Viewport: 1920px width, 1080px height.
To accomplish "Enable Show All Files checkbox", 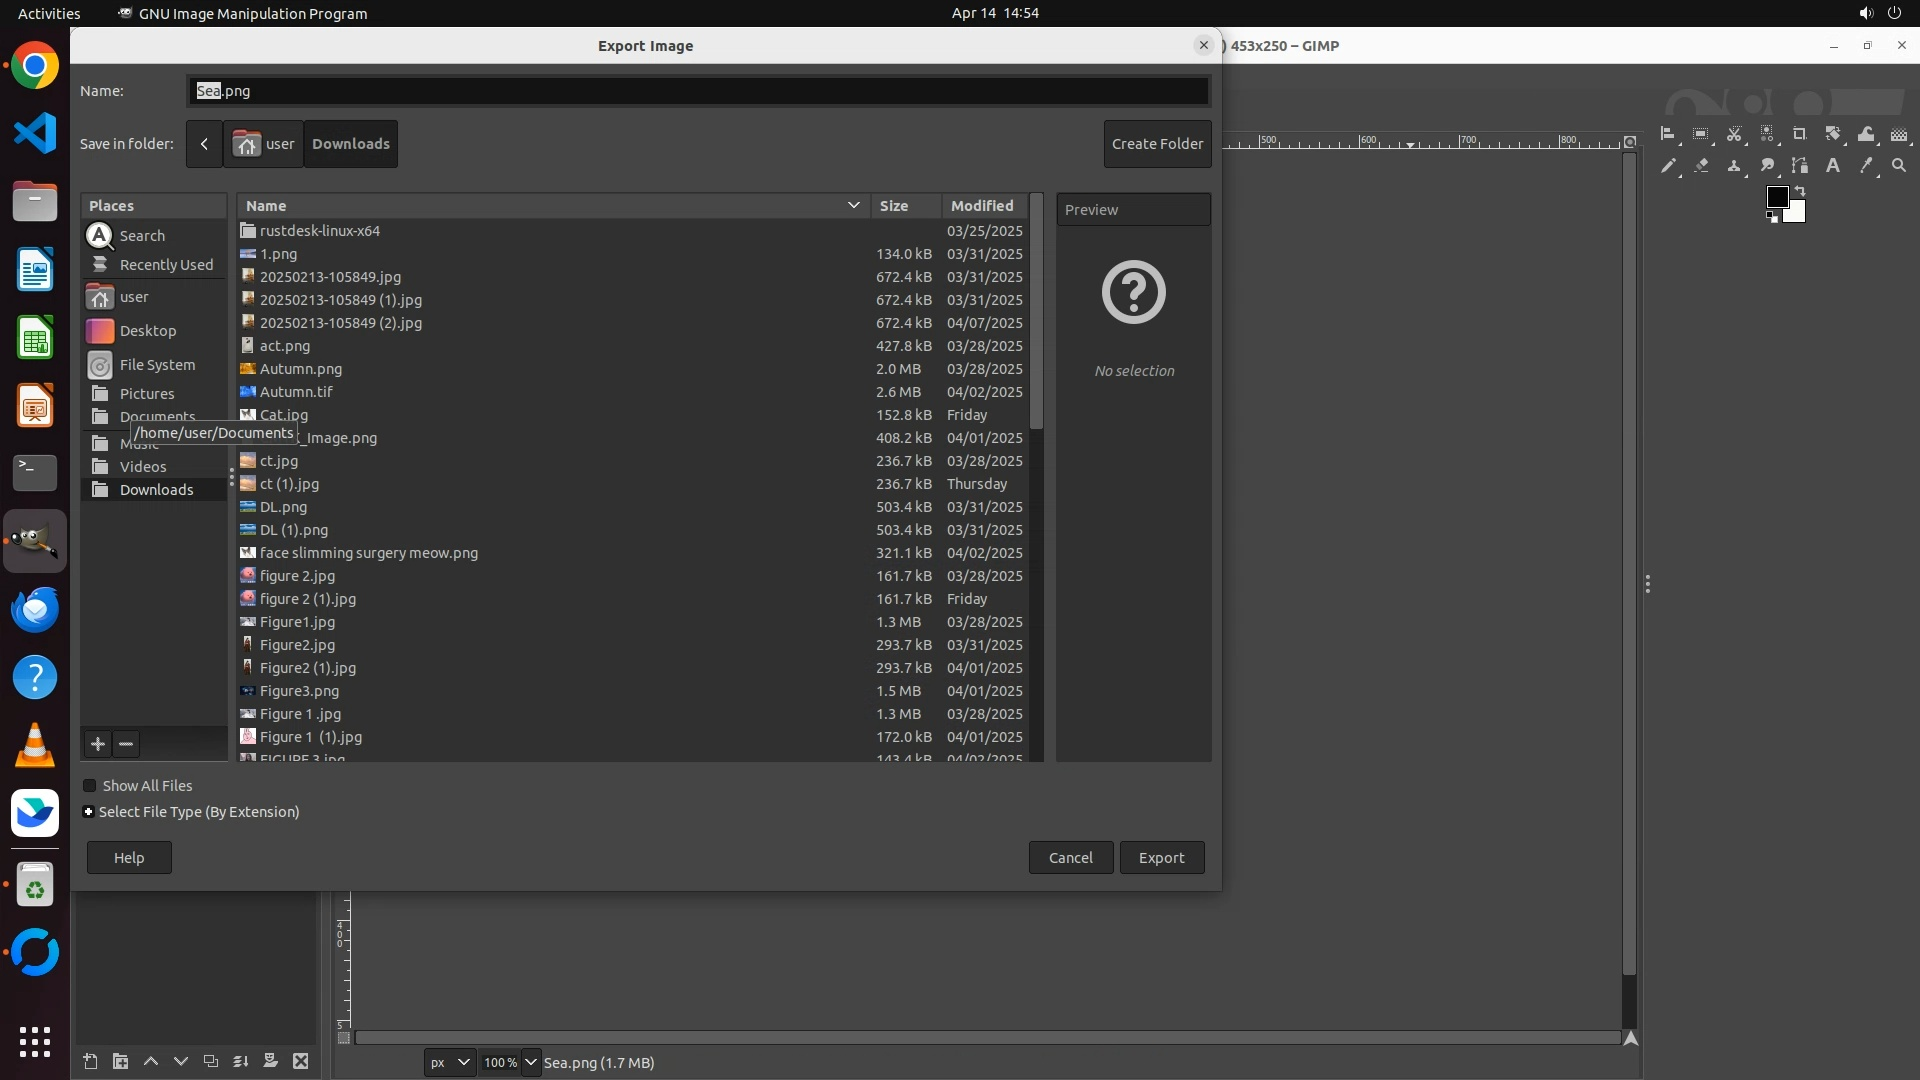I will (90, 786).
